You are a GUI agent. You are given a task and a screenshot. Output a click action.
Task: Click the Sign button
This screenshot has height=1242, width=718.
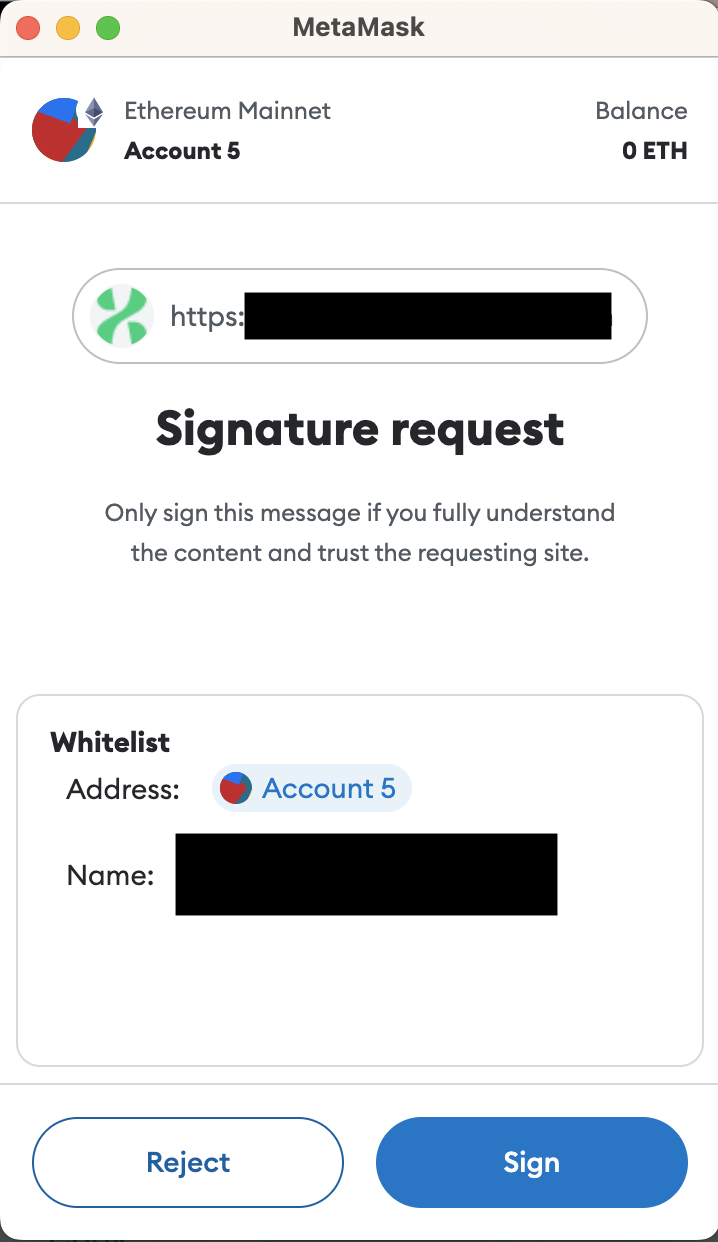pyautogui.click(x=531, y=1162)
